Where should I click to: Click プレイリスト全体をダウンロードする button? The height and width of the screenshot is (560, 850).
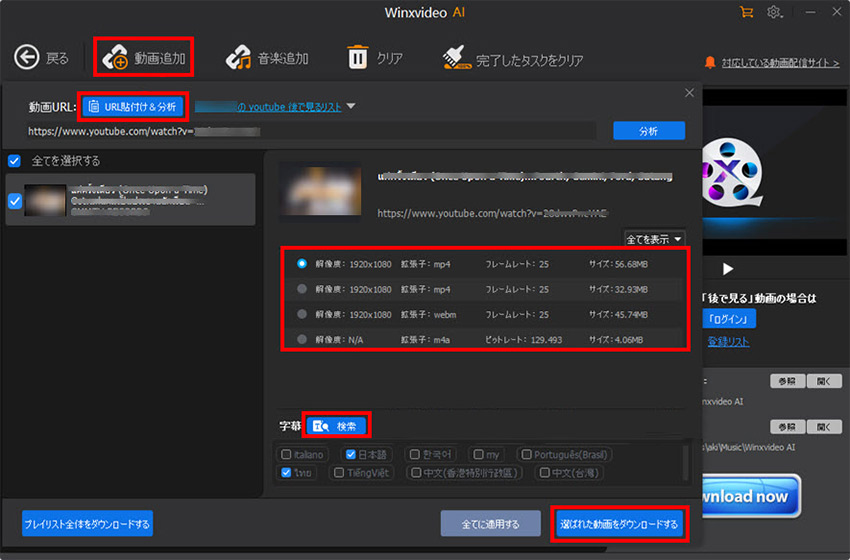(x=87, y=524)
